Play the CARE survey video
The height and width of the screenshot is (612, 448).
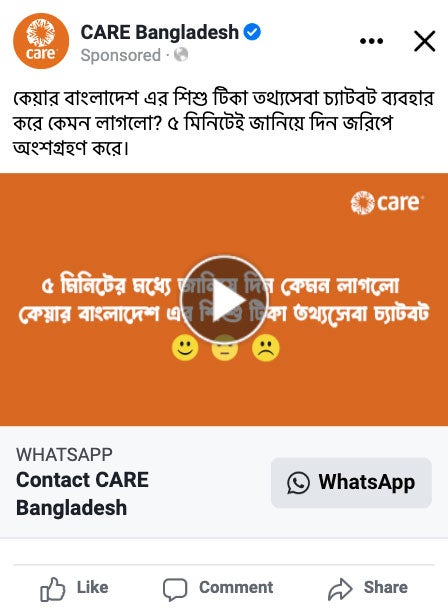pos(224,300)
